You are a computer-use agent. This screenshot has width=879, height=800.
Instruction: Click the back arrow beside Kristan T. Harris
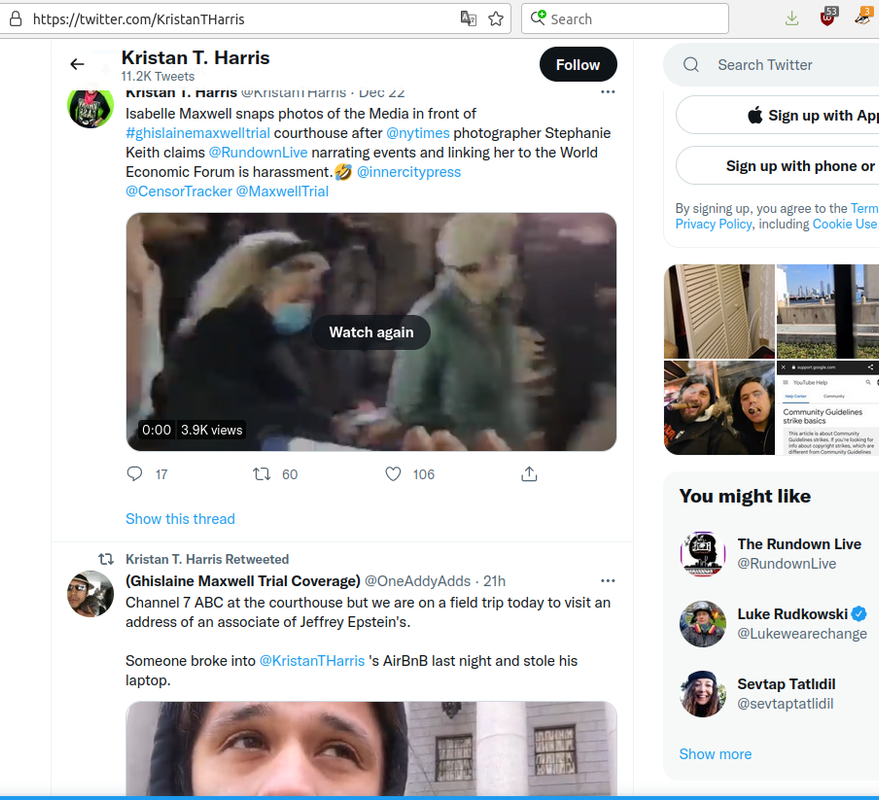click(x=77, y=64)
